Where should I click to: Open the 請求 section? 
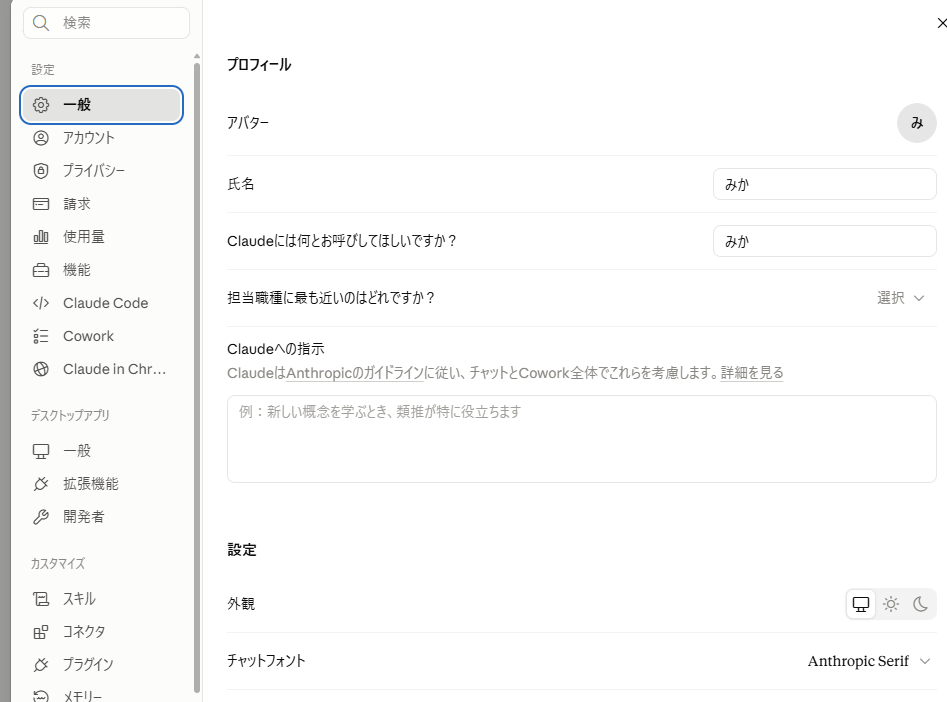pos(101,204)
